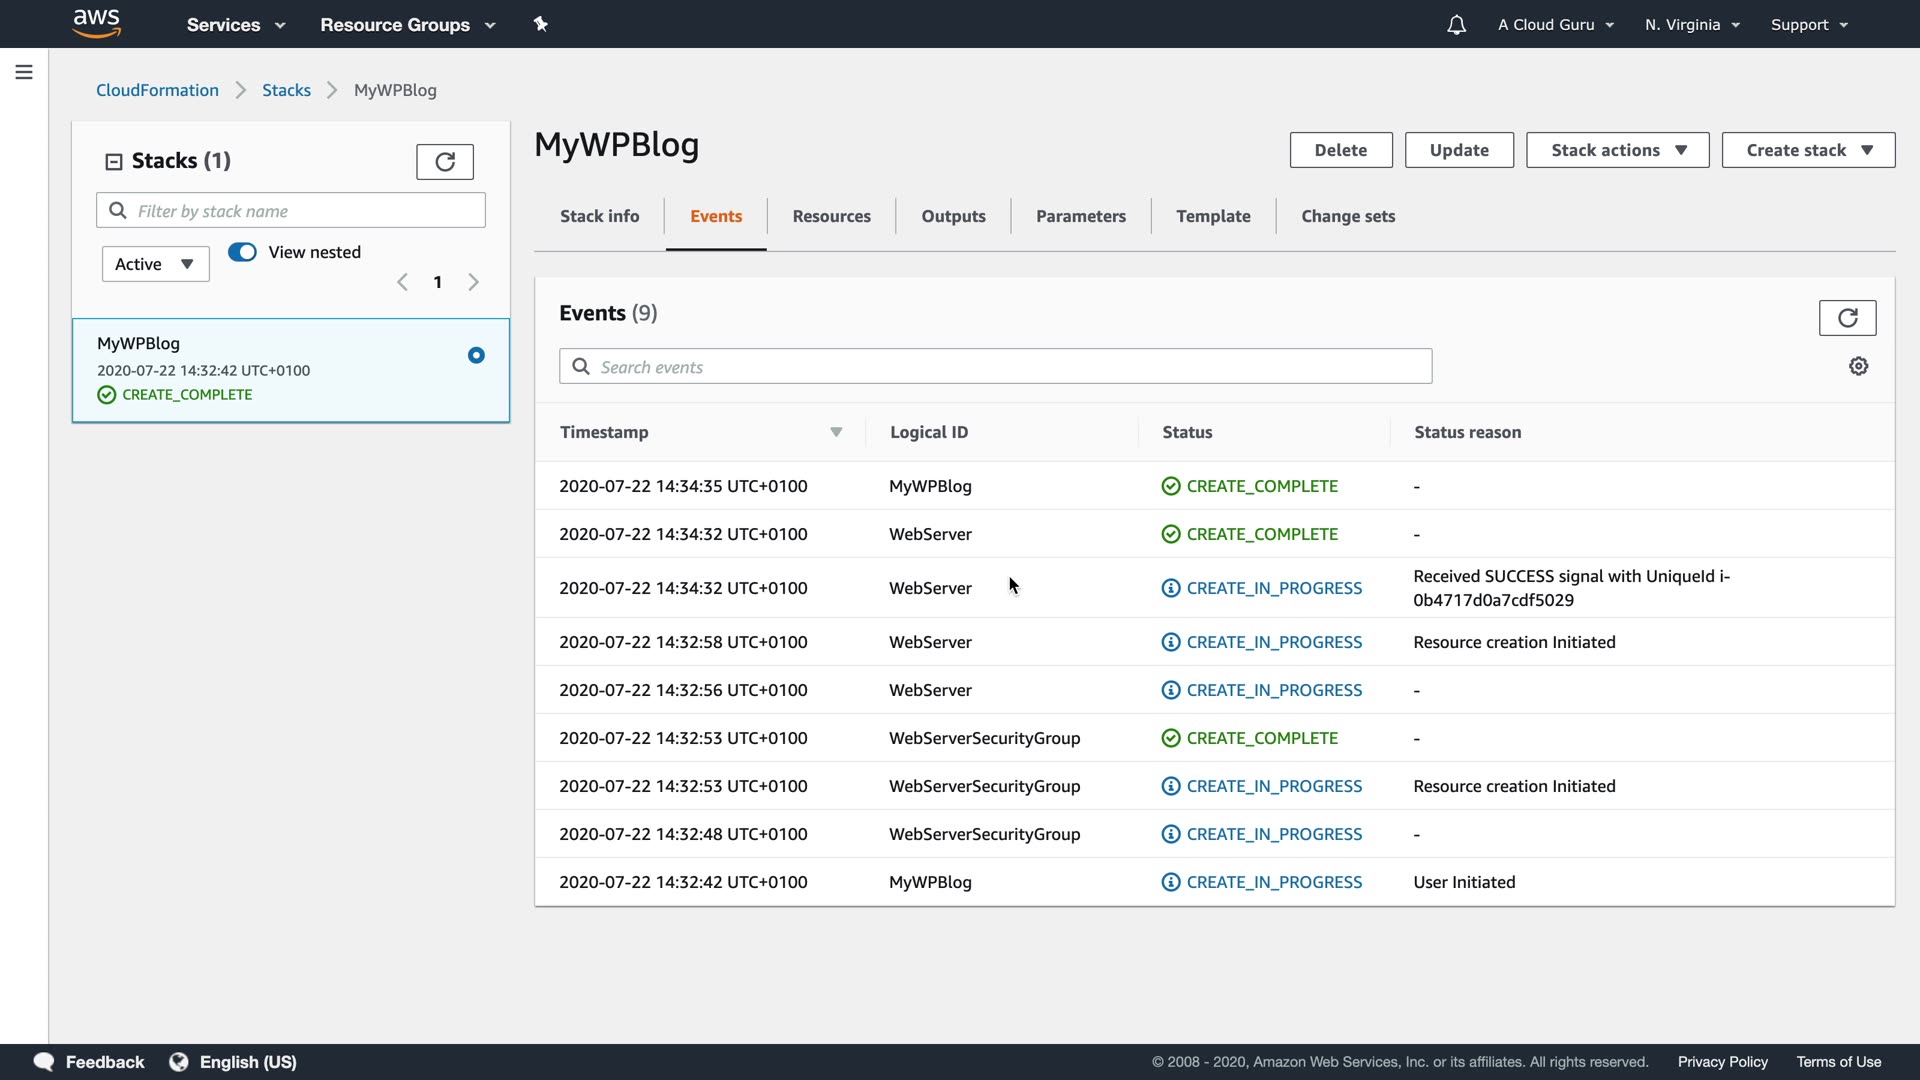Click the pin shortcut icon in navbar
Screen dimensions: 1920x1080
(541, 24)
